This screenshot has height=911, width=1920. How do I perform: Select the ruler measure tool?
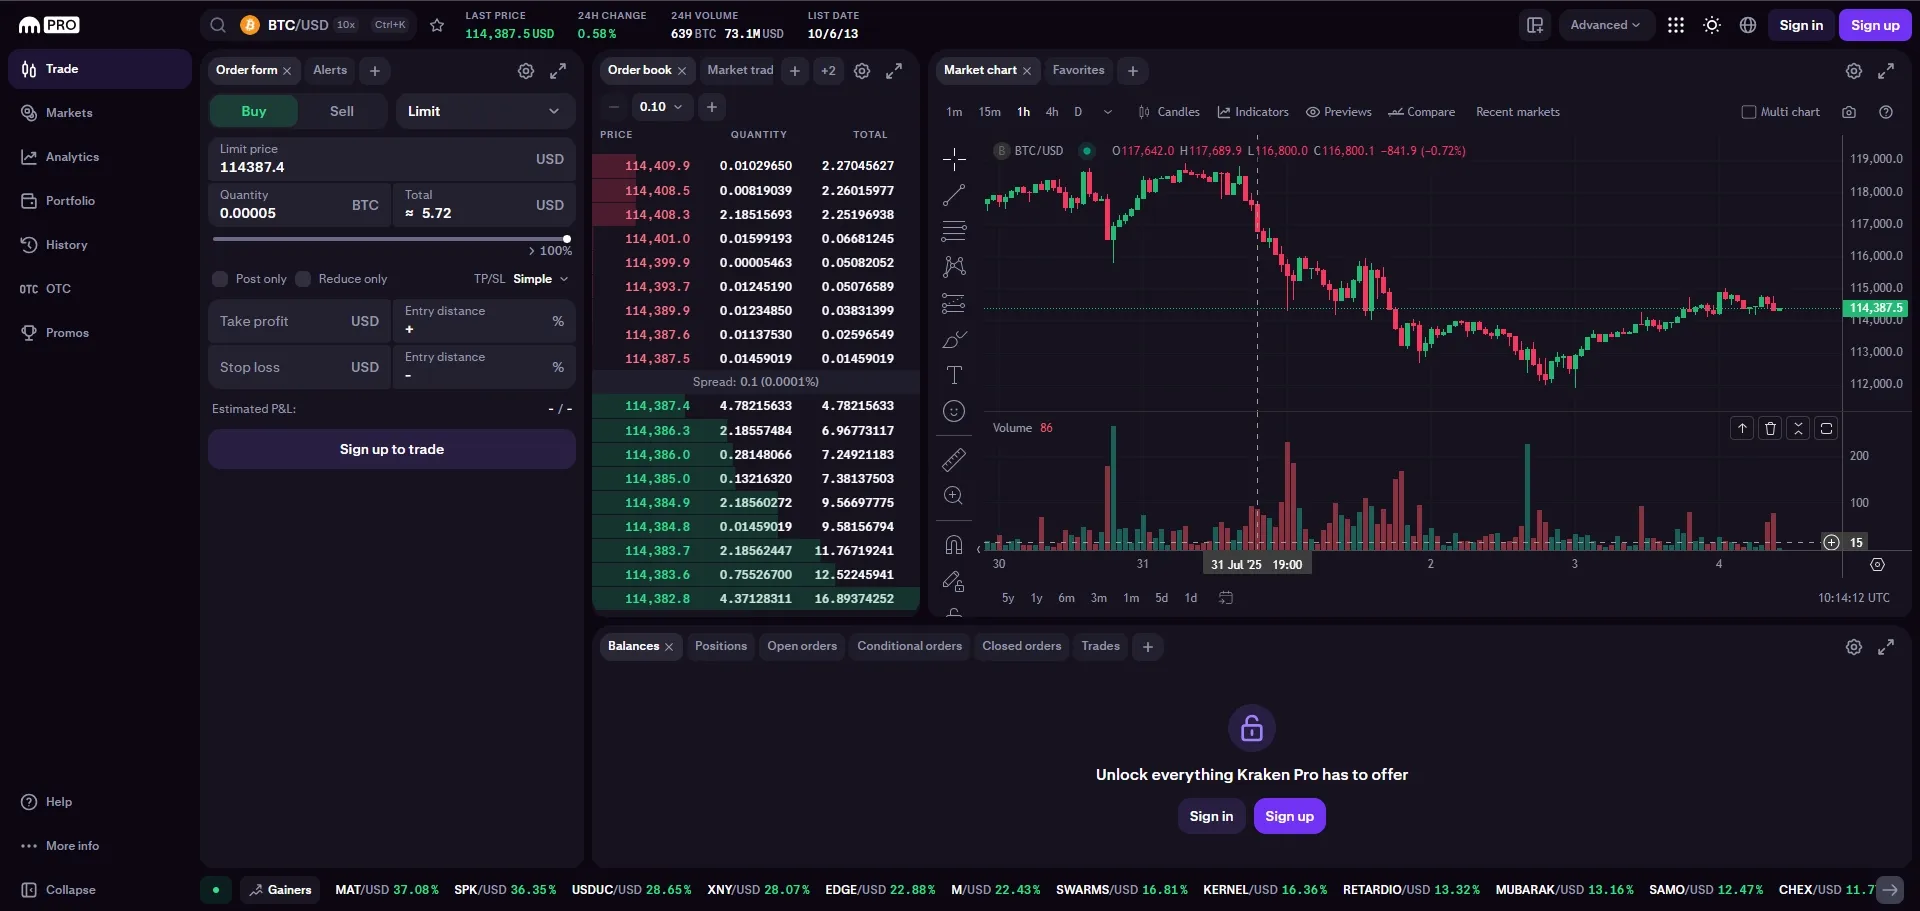click(x=954, y=460)
